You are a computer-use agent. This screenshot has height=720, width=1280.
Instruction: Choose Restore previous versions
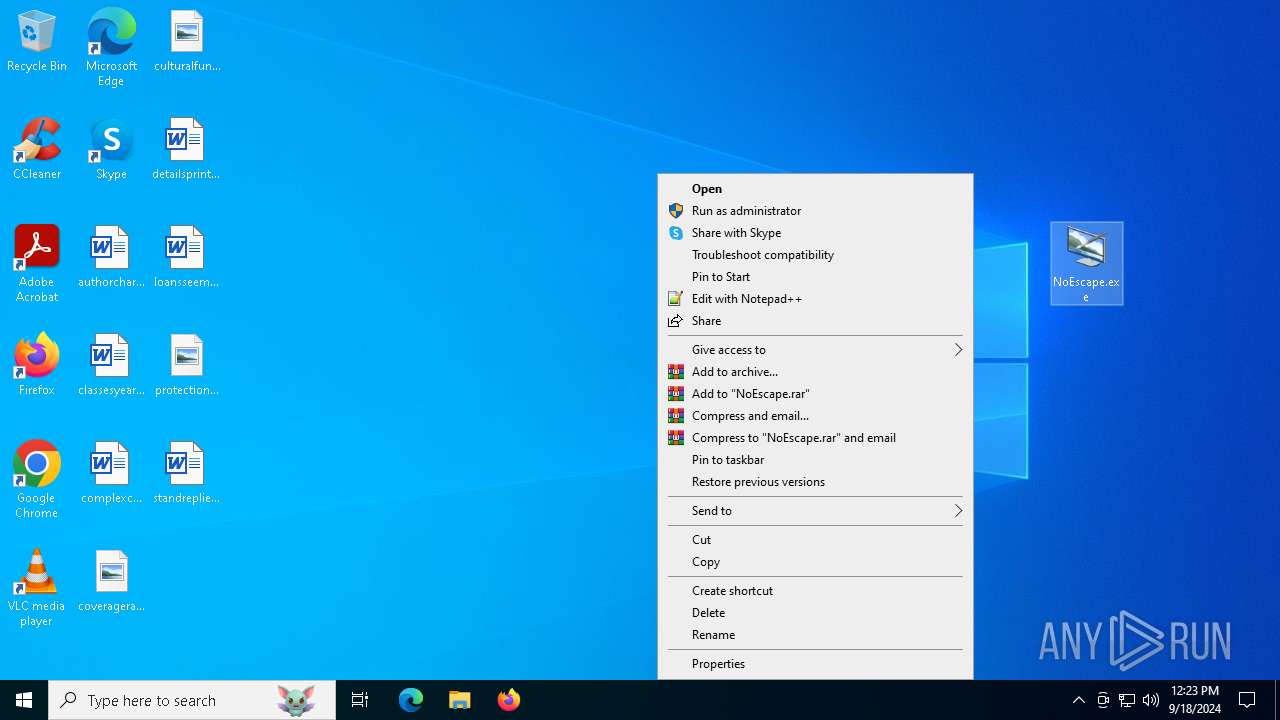click(x=815, y=482)
